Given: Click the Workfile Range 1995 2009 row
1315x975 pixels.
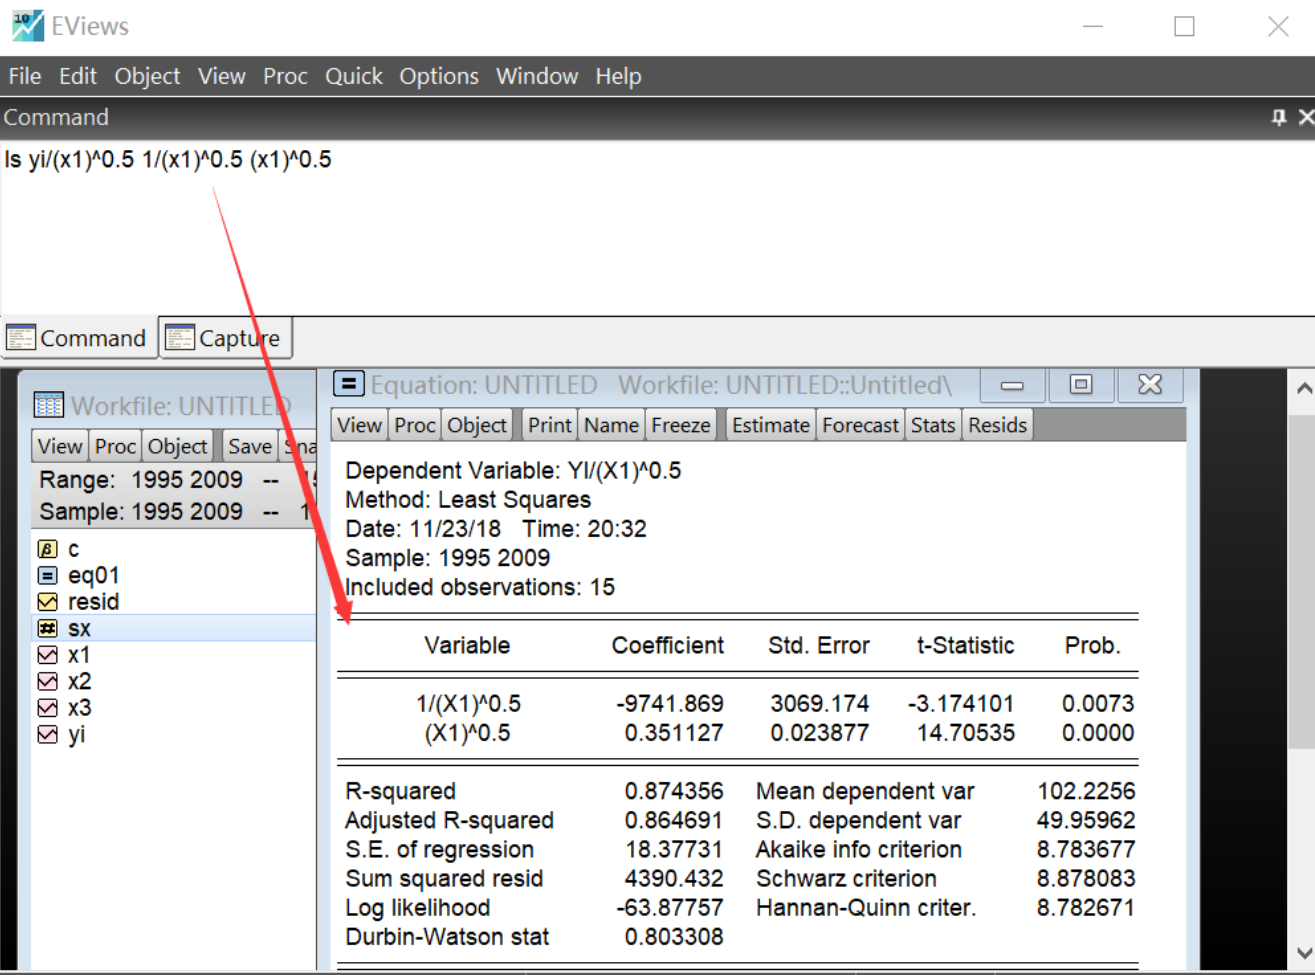Looking at the screenshot, I should click(x=173, y=480).
